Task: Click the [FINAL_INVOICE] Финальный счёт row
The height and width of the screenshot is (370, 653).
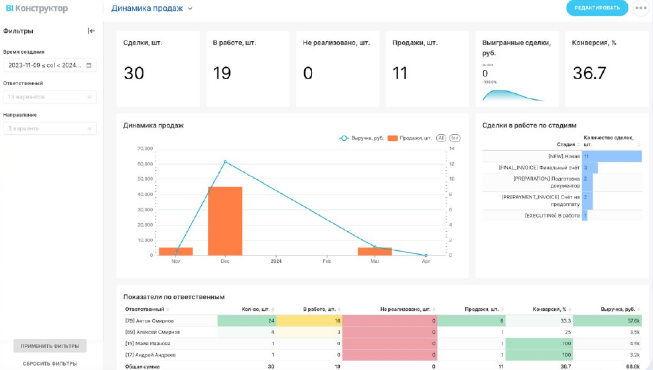Action: [562, 168]
